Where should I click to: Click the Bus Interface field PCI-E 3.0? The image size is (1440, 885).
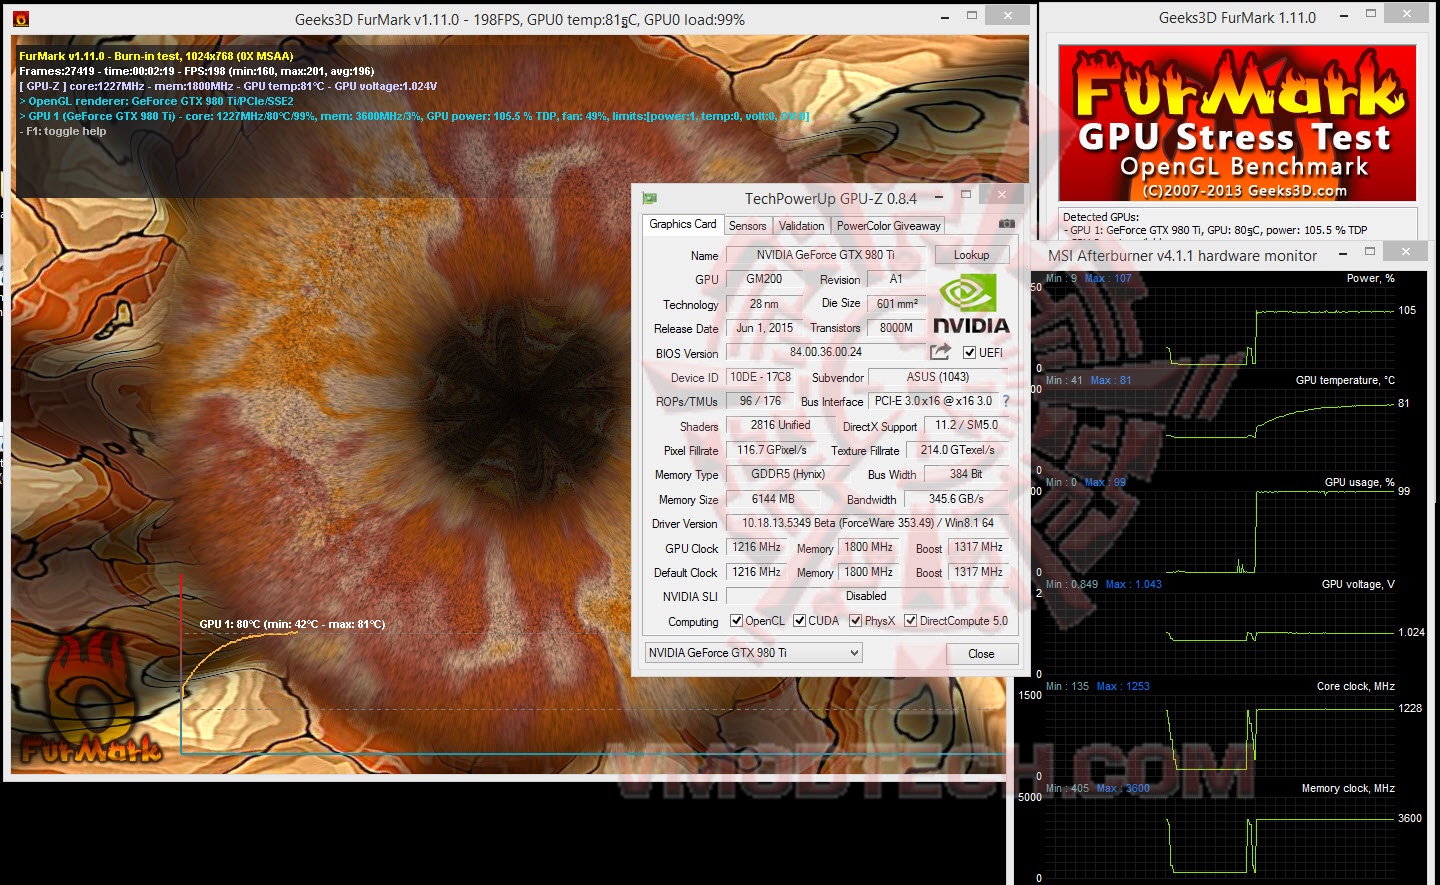[933, 401]
